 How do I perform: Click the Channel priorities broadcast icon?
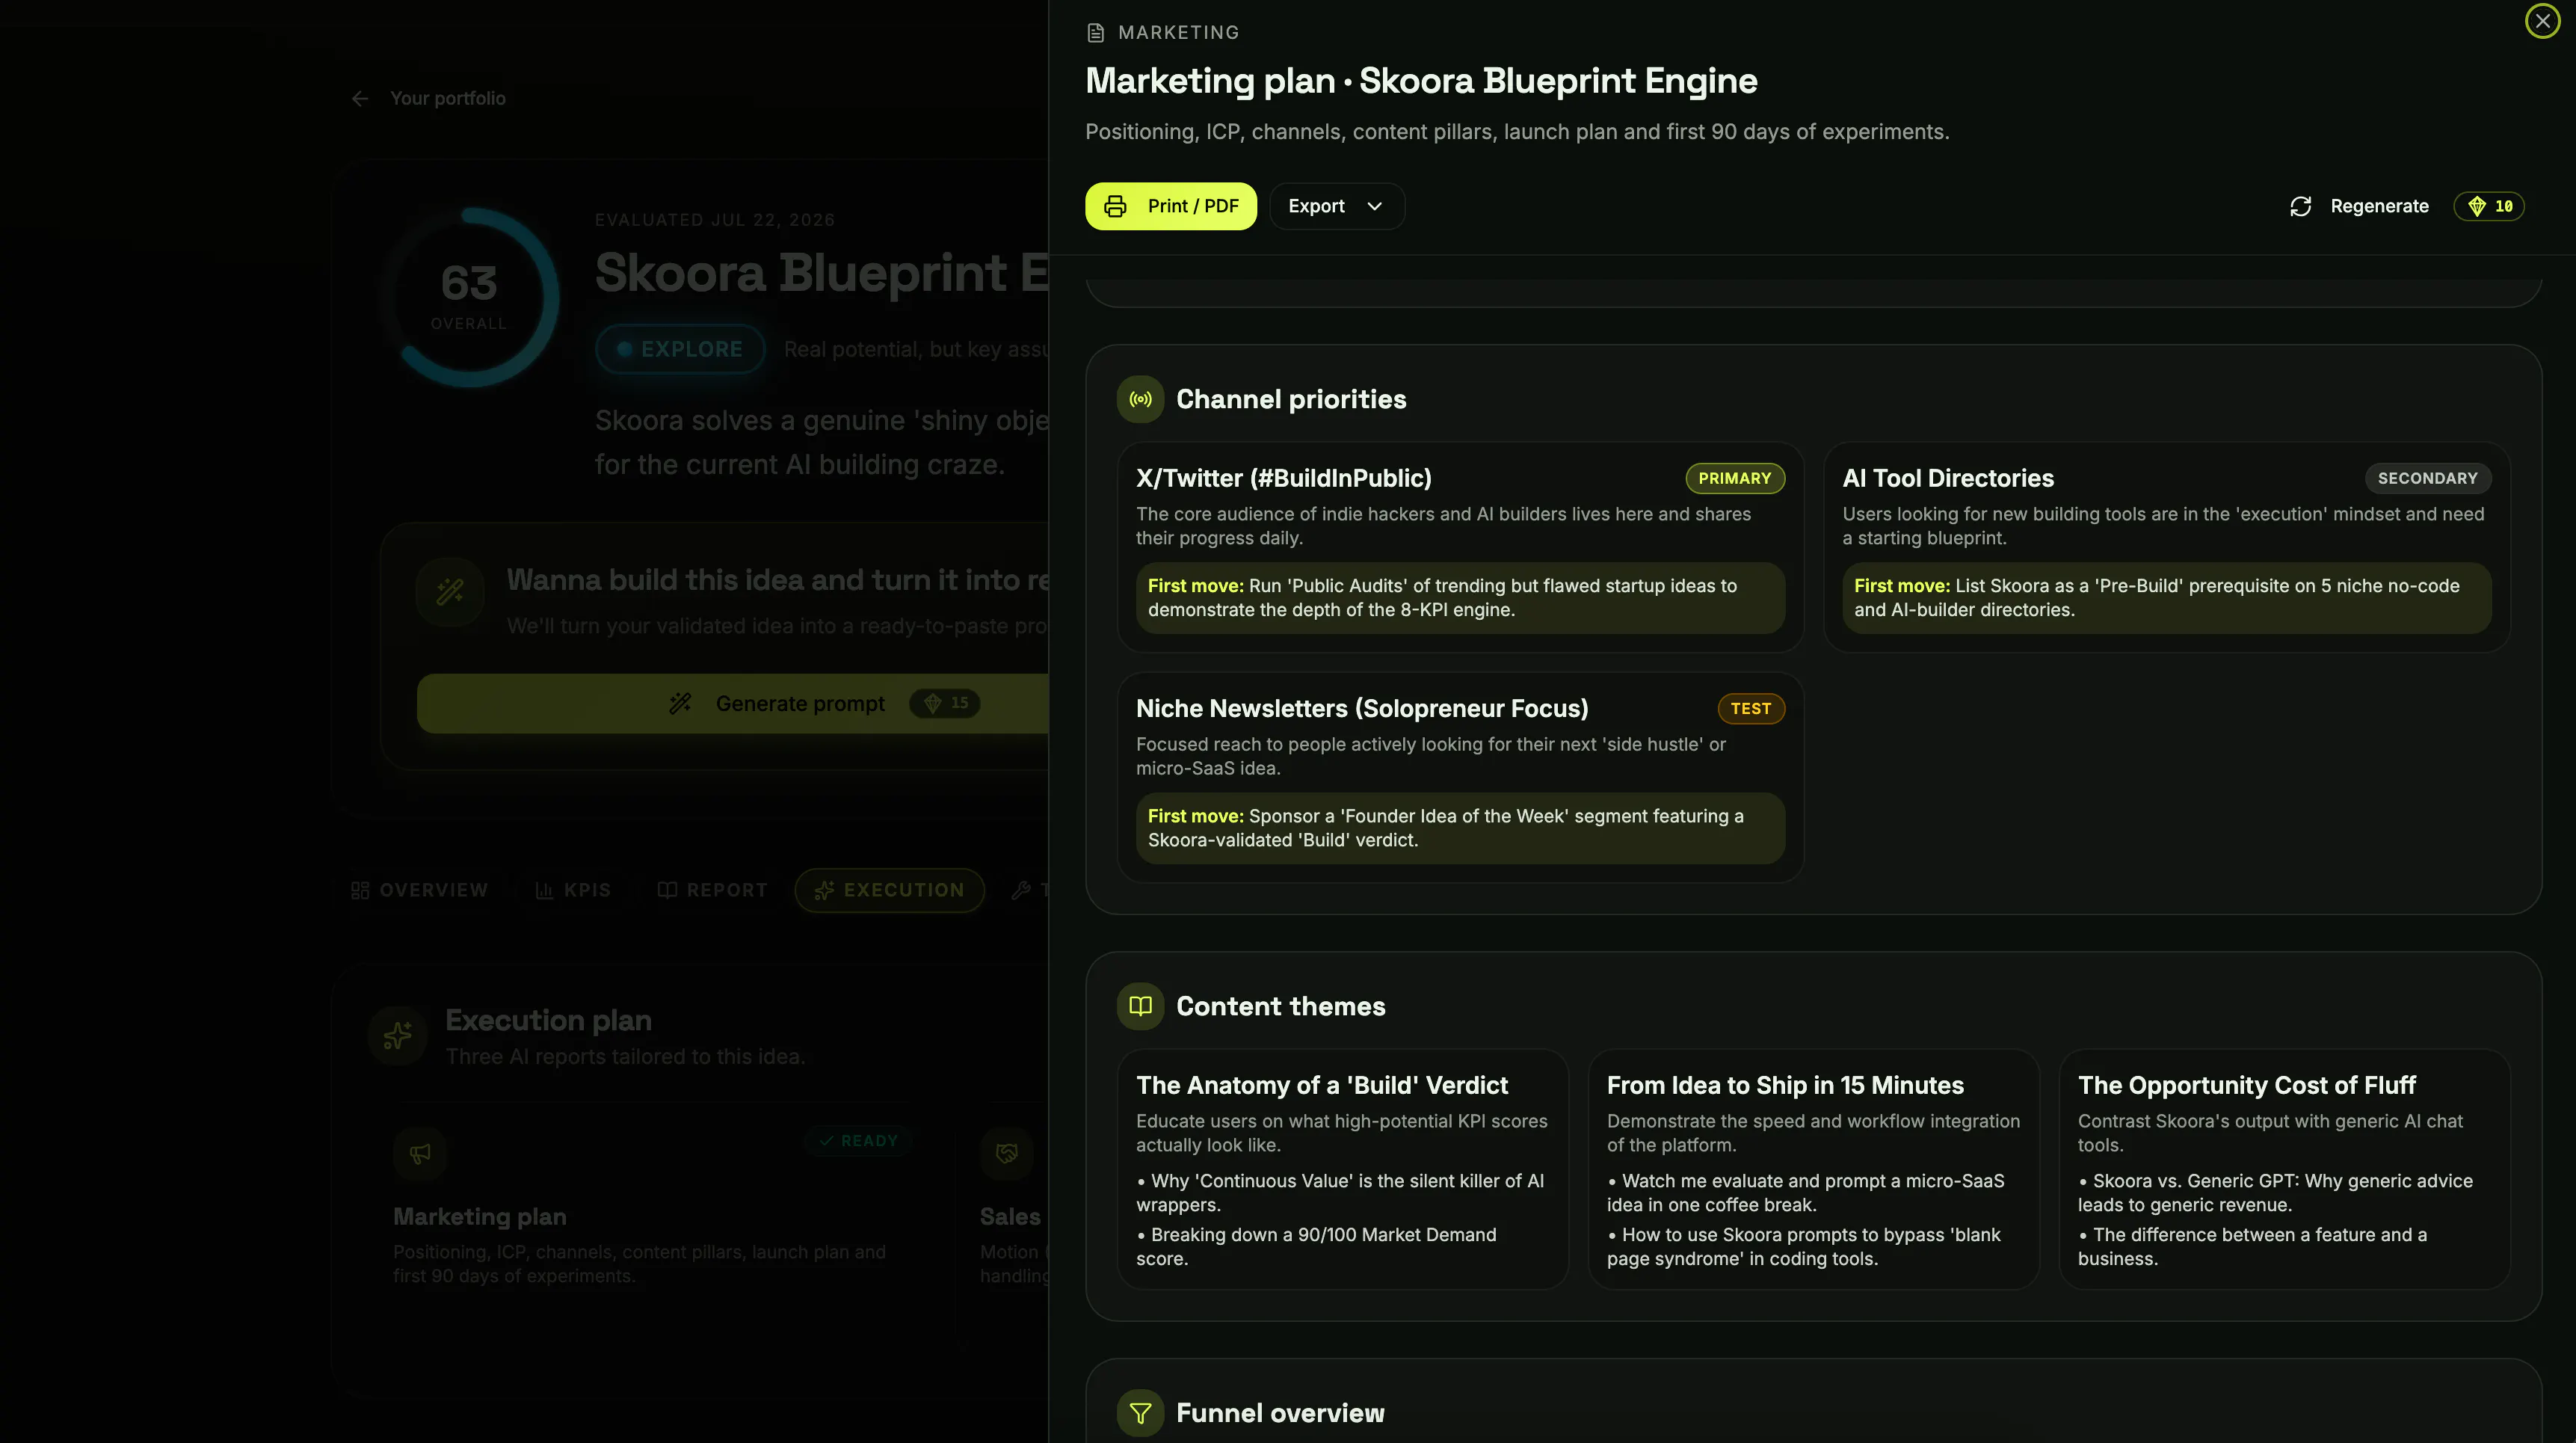click(x=1141, y=399)
